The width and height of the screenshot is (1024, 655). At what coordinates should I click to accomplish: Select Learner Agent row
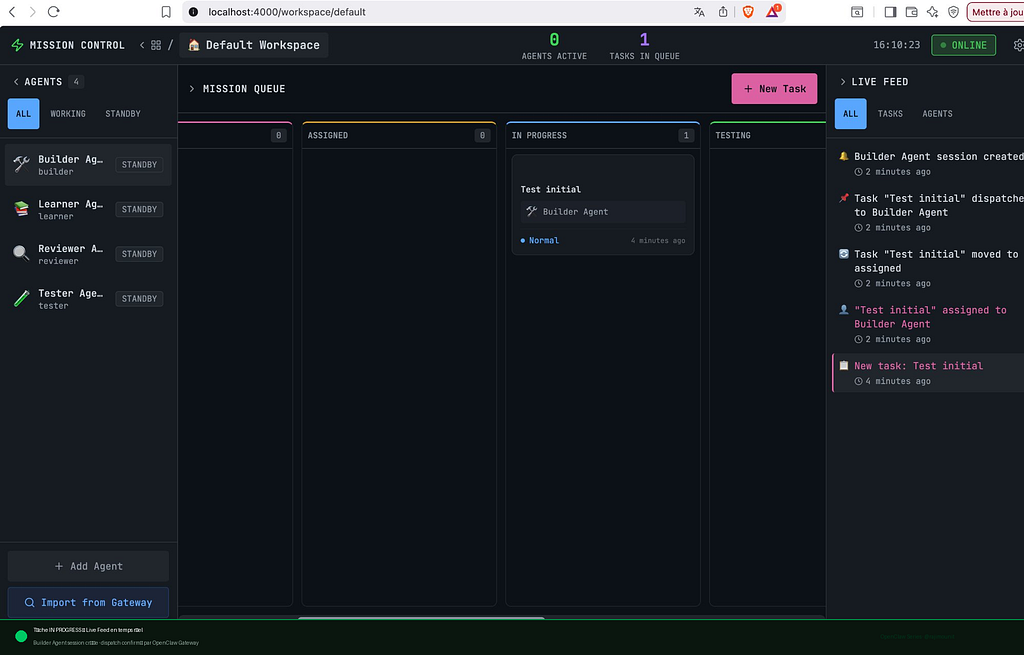(x=88, y=209)
